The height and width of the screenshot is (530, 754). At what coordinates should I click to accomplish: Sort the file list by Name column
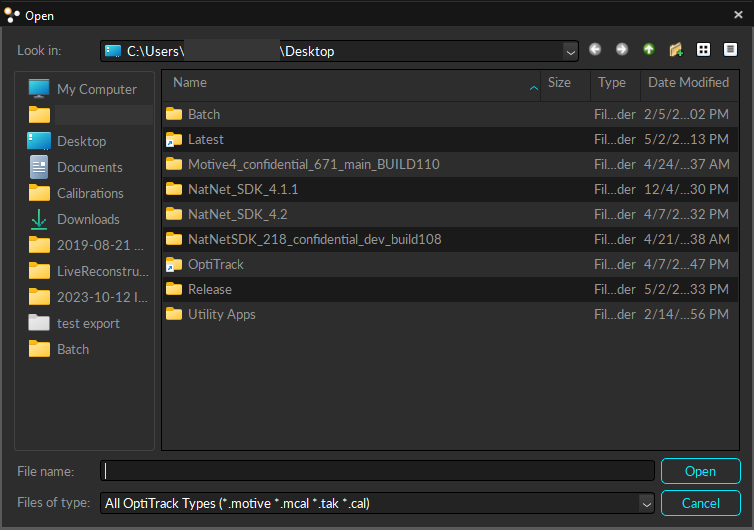tap(190, 83)
